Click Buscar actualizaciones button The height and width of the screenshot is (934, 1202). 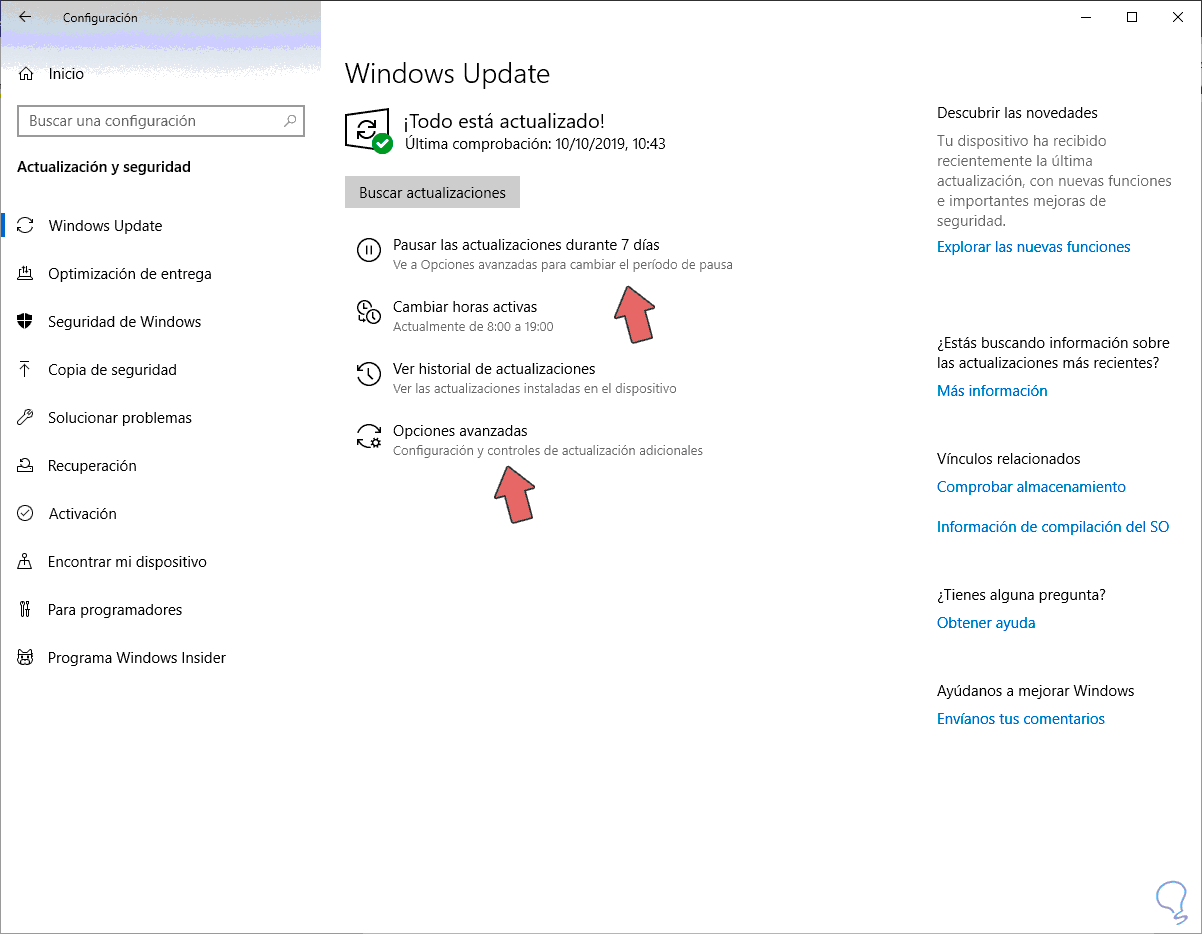pyautogui.click(x=432, y=193)
